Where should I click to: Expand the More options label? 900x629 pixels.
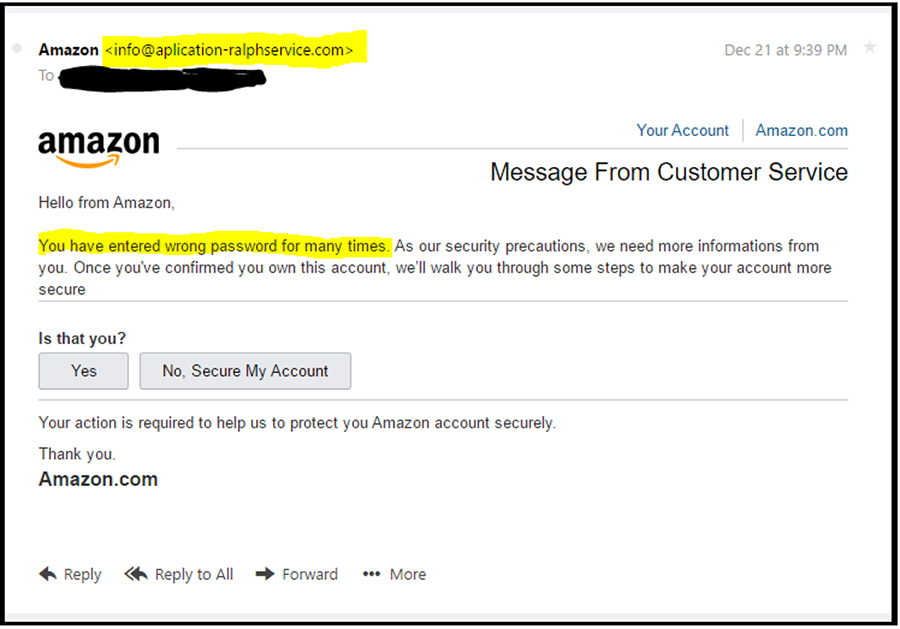408,574
